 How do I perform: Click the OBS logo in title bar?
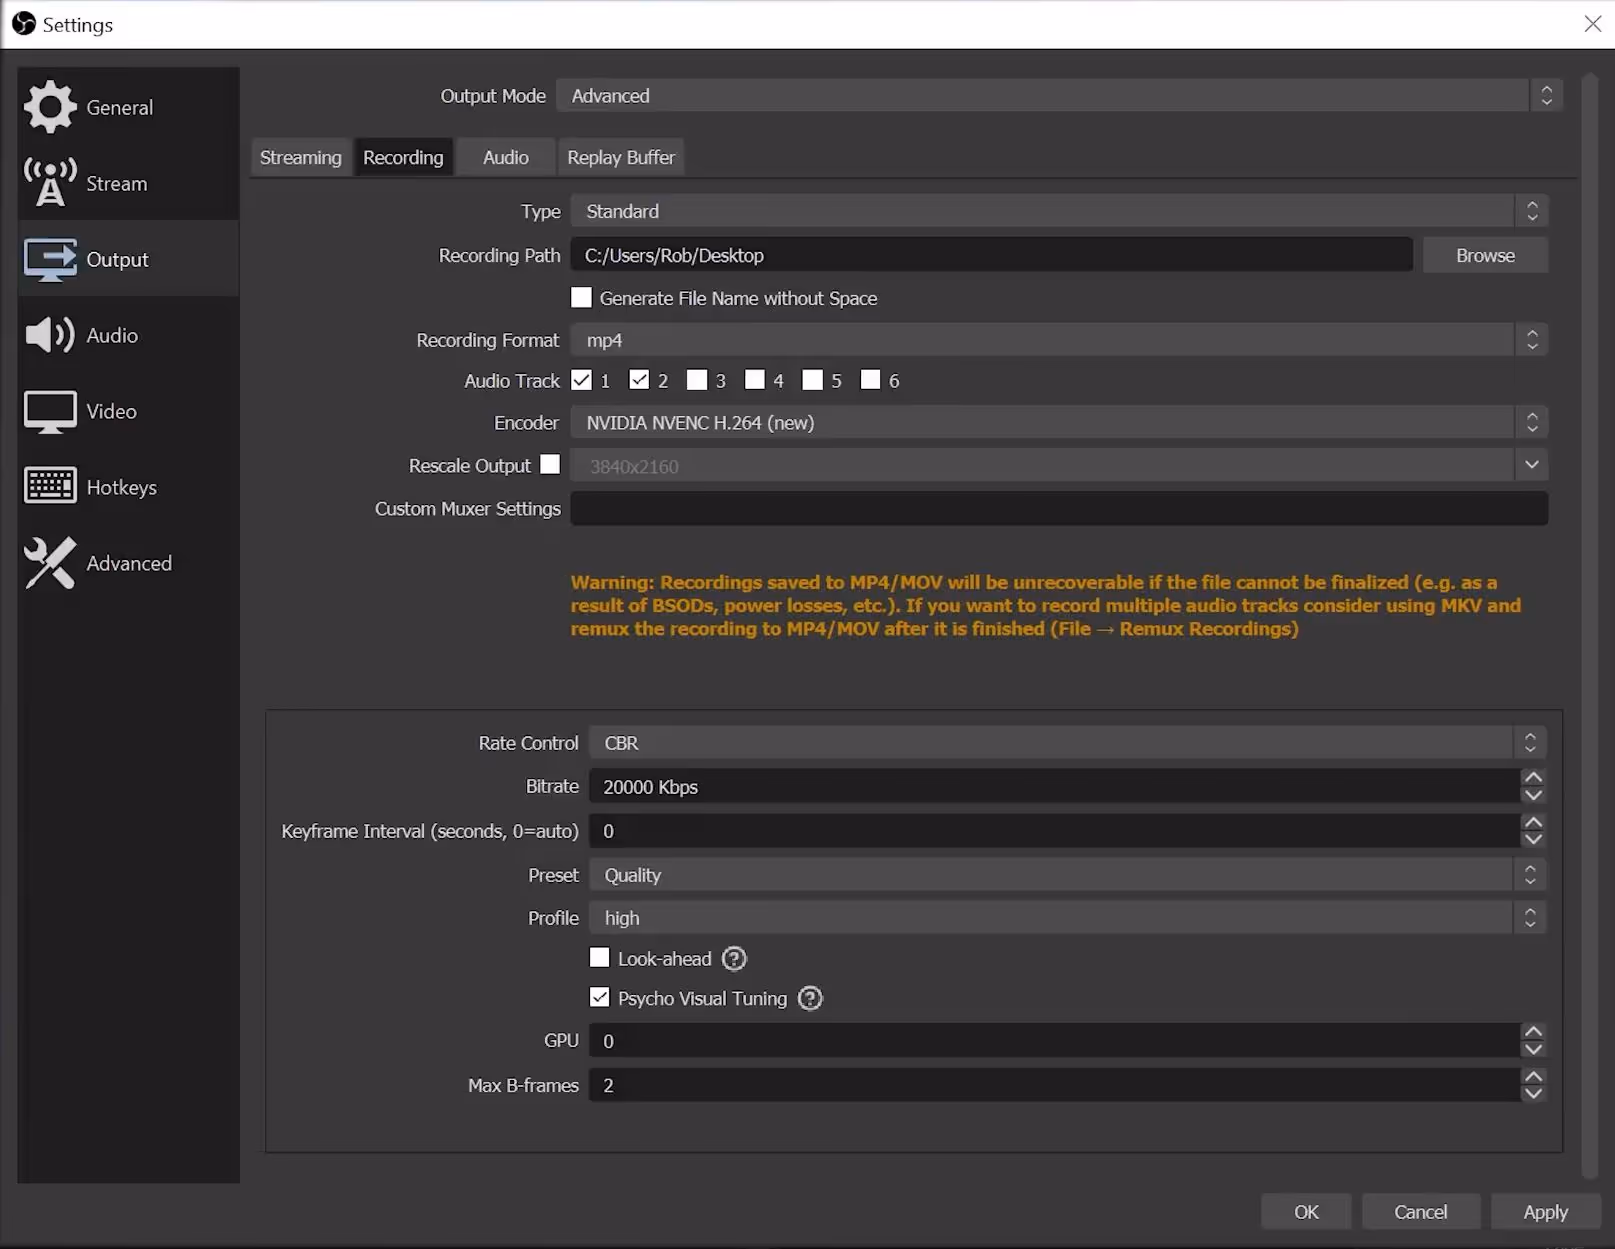[x=23, y=24]
